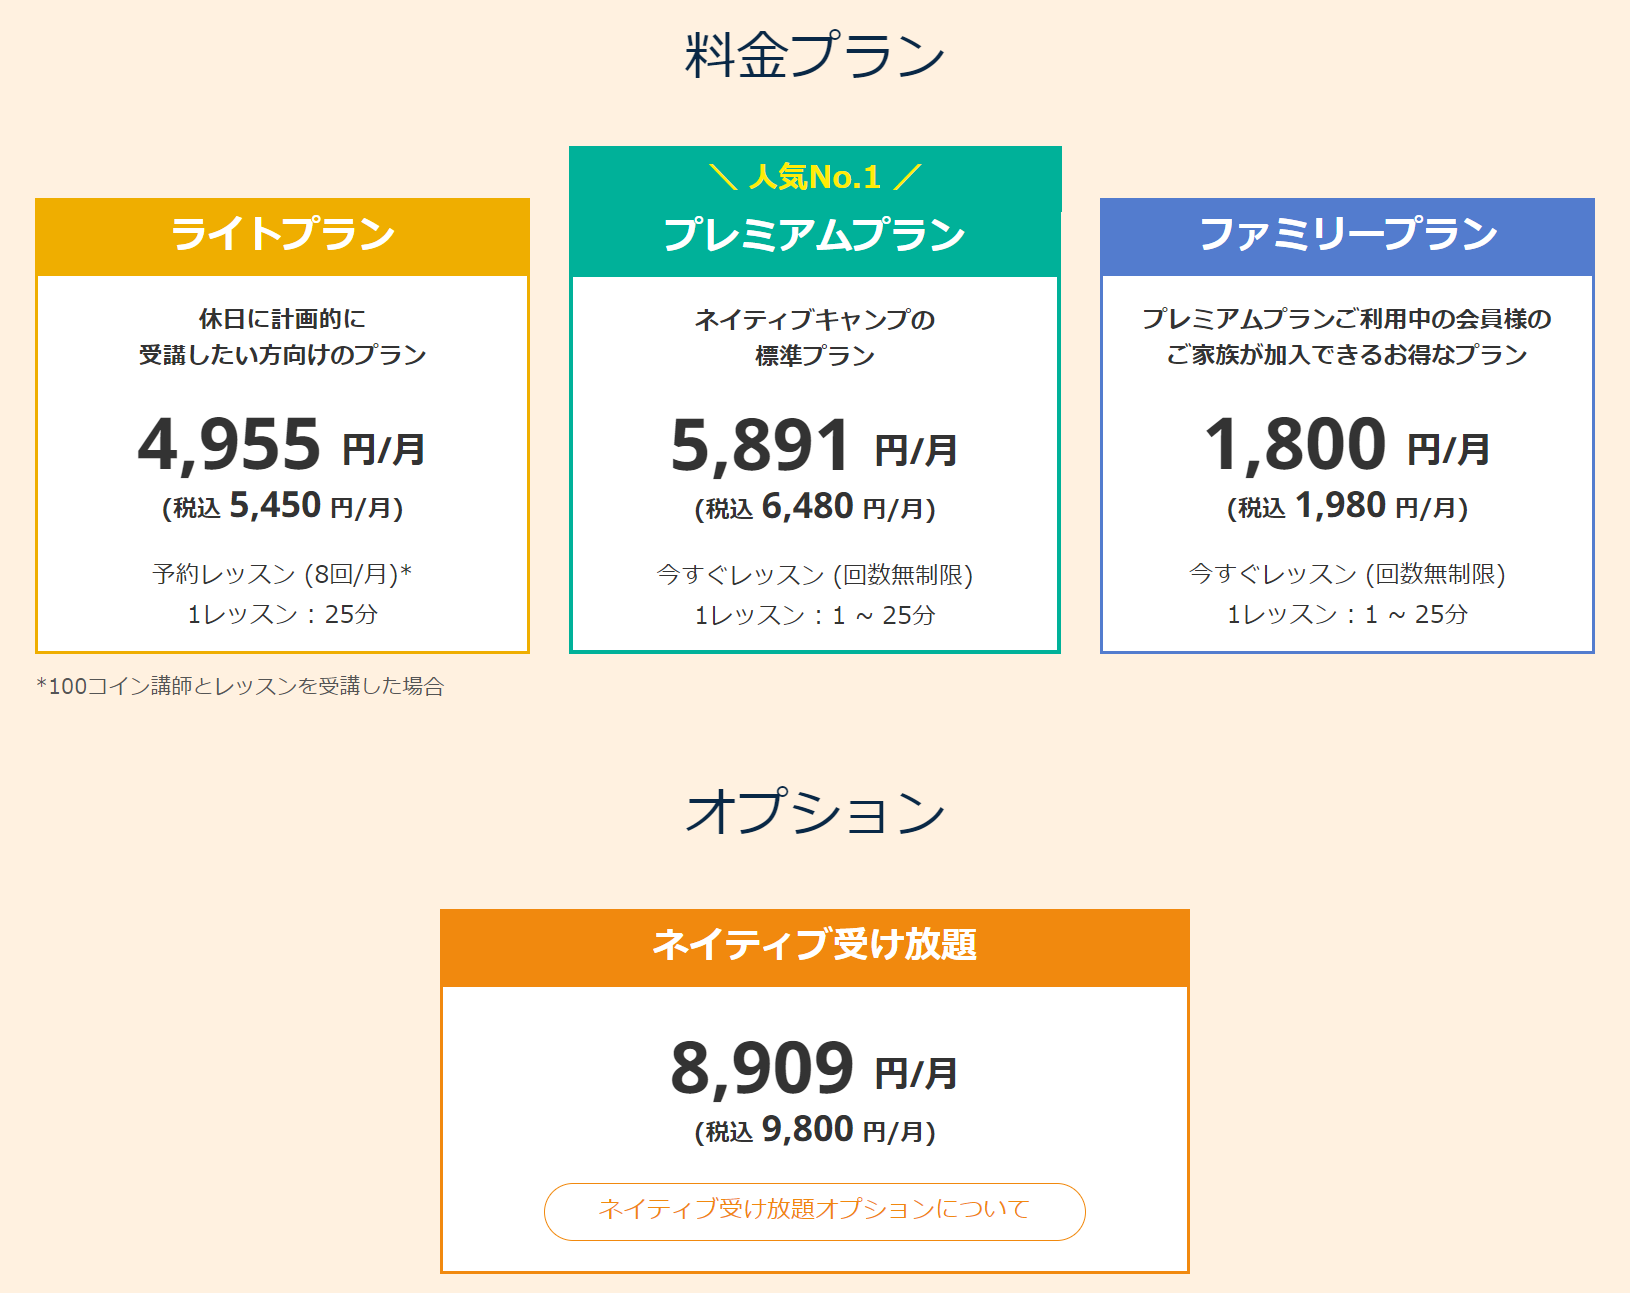Open the ネイティブ受け放題オプションについて link button
This screenshot has height=1293, width=1630.
[814, 1210]
